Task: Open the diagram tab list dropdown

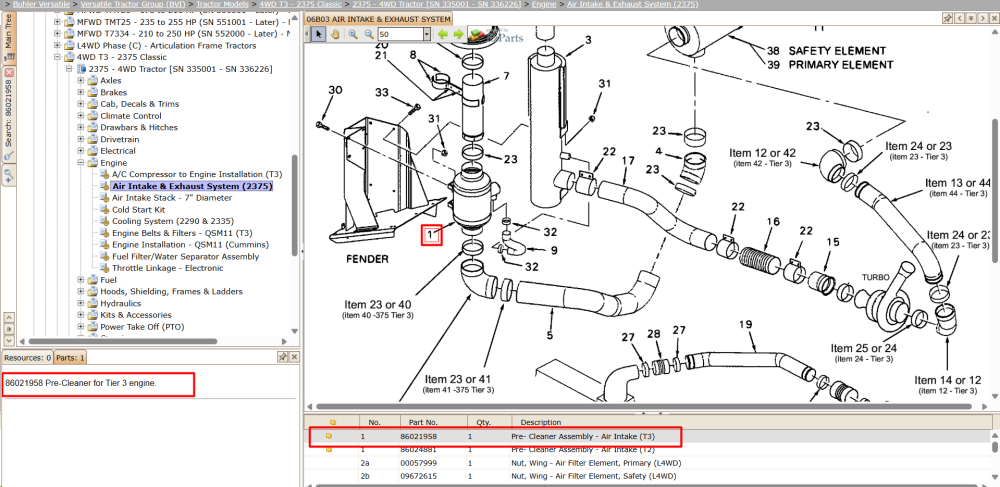Action: pyautogui.click(x=972, y=19)
